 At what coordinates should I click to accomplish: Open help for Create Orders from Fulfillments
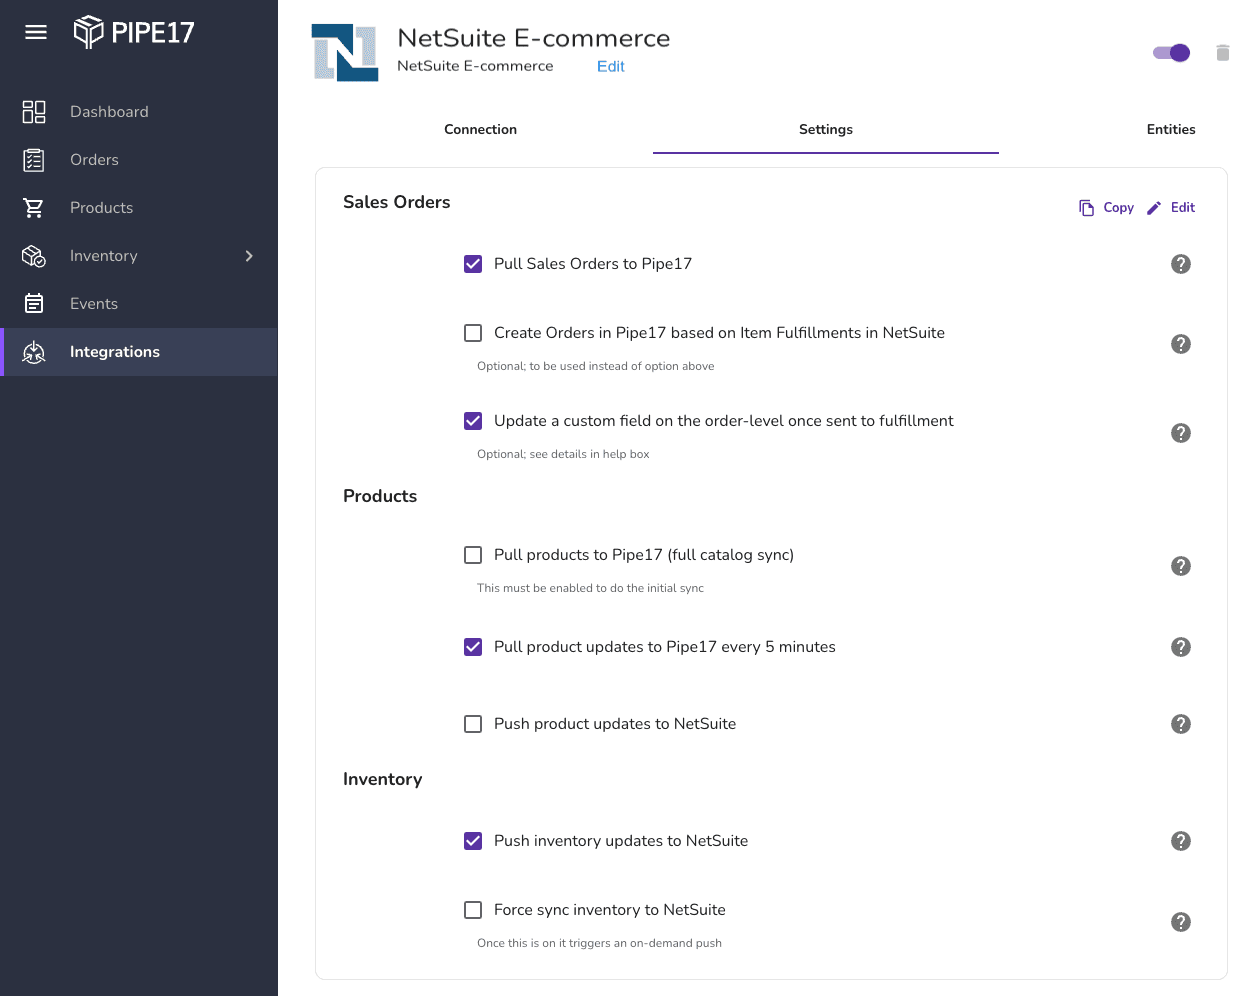point(1181,344)
